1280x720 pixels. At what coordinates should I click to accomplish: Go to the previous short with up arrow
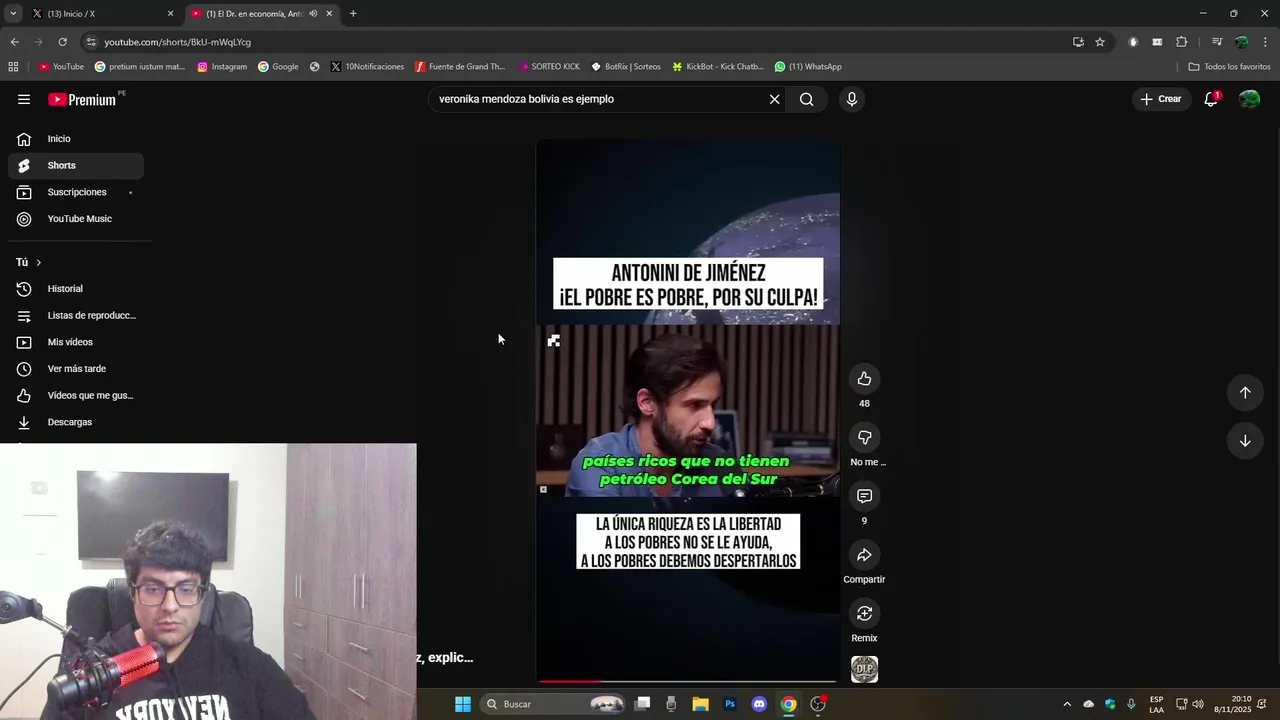coord(1245,393)
